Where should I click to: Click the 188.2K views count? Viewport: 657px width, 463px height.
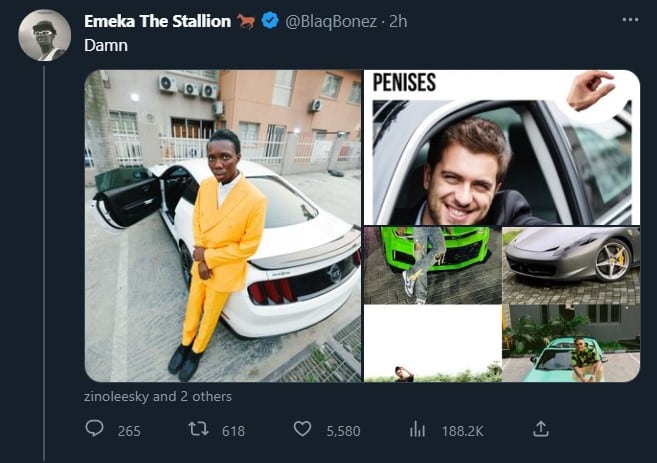tap(462, 431)
